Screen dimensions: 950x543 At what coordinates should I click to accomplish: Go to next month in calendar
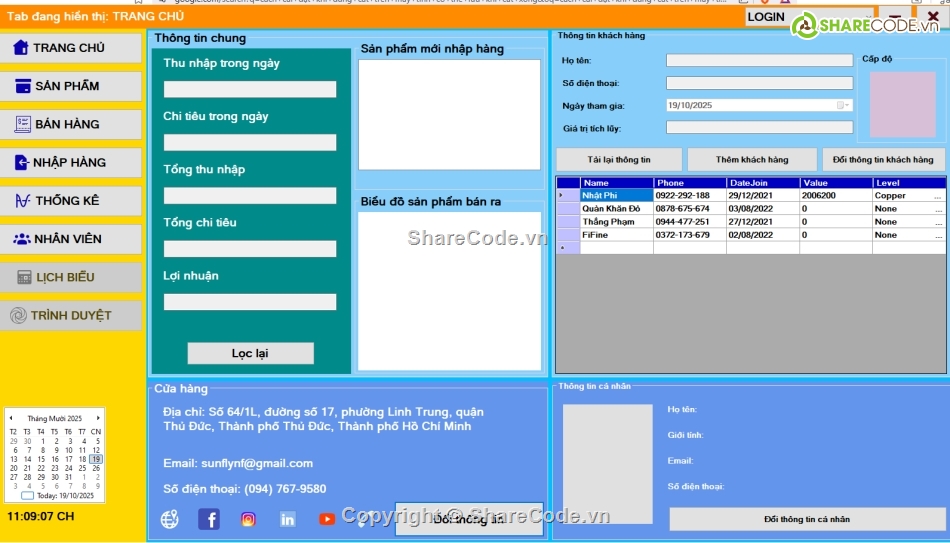coord(98,418)
